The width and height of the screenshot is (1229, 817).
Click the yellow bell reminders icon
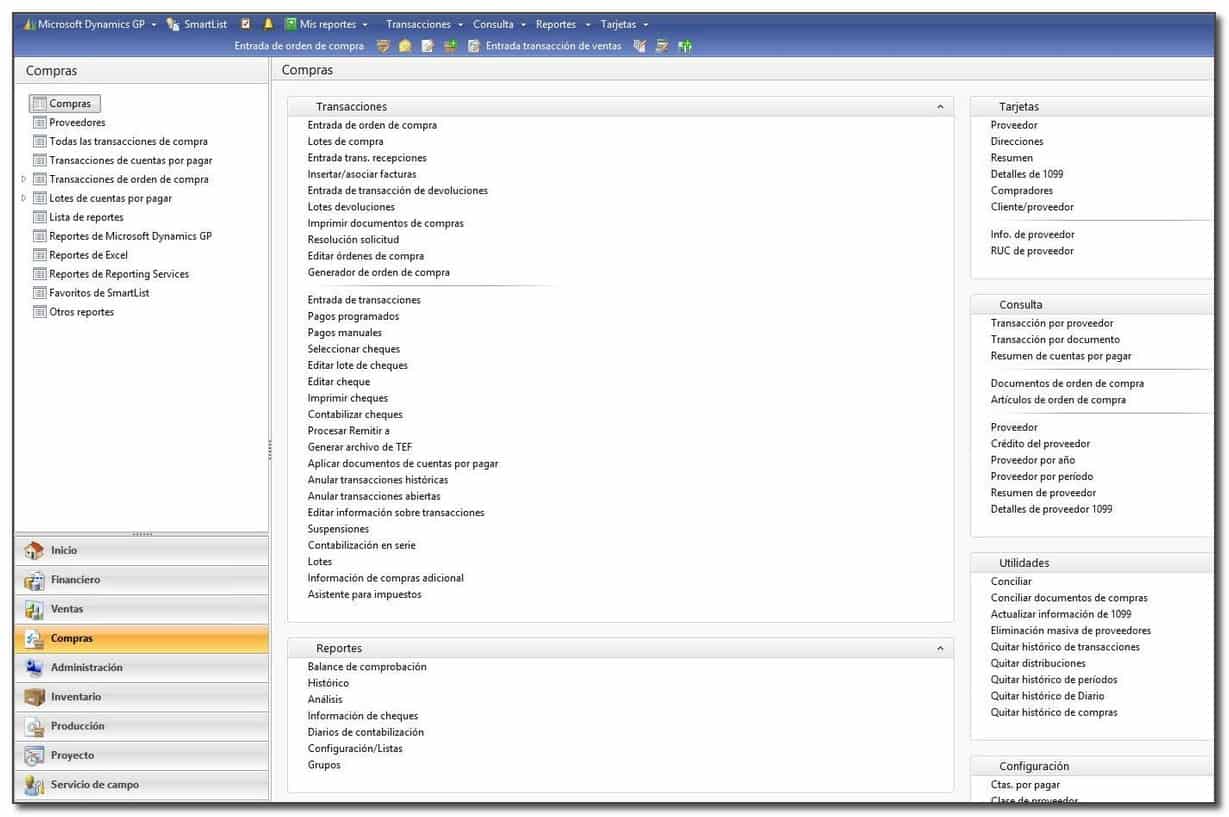pos(268,24)
